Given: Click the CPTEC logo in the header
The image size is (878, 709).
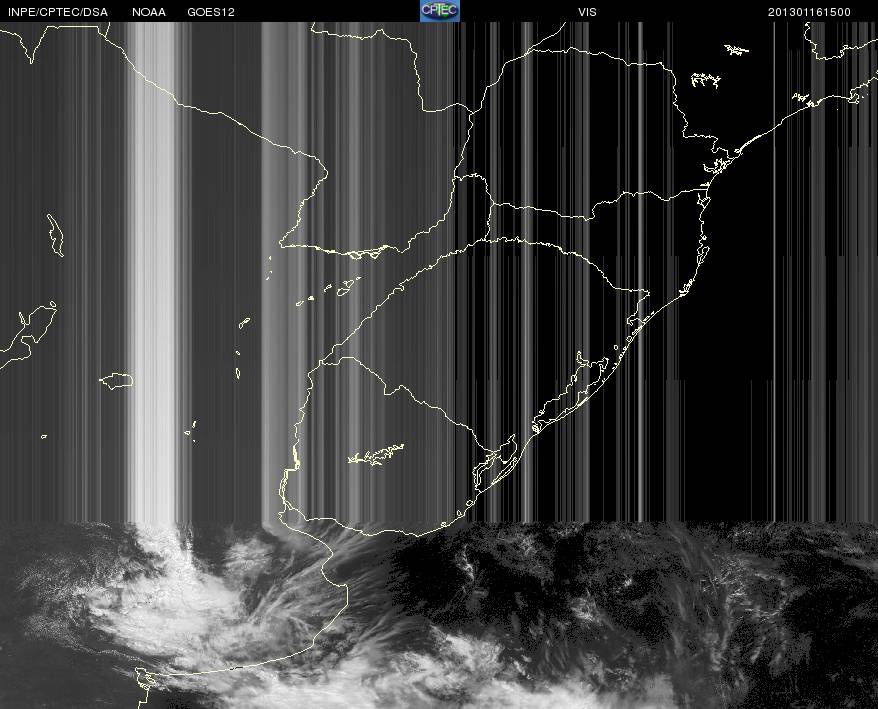Looking at the screenshot, I should [x=439, y=10].
